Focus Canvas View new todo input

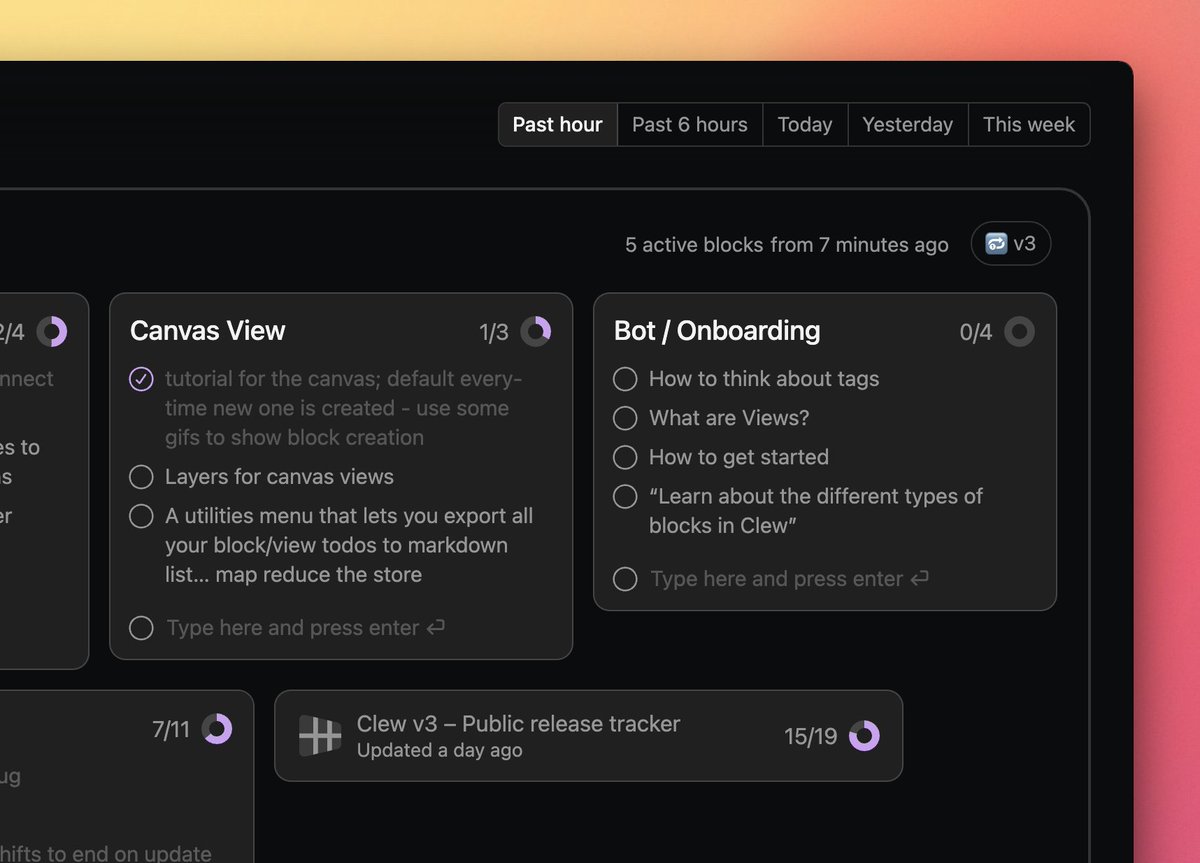pyautogui.click(x=306, y=628)
